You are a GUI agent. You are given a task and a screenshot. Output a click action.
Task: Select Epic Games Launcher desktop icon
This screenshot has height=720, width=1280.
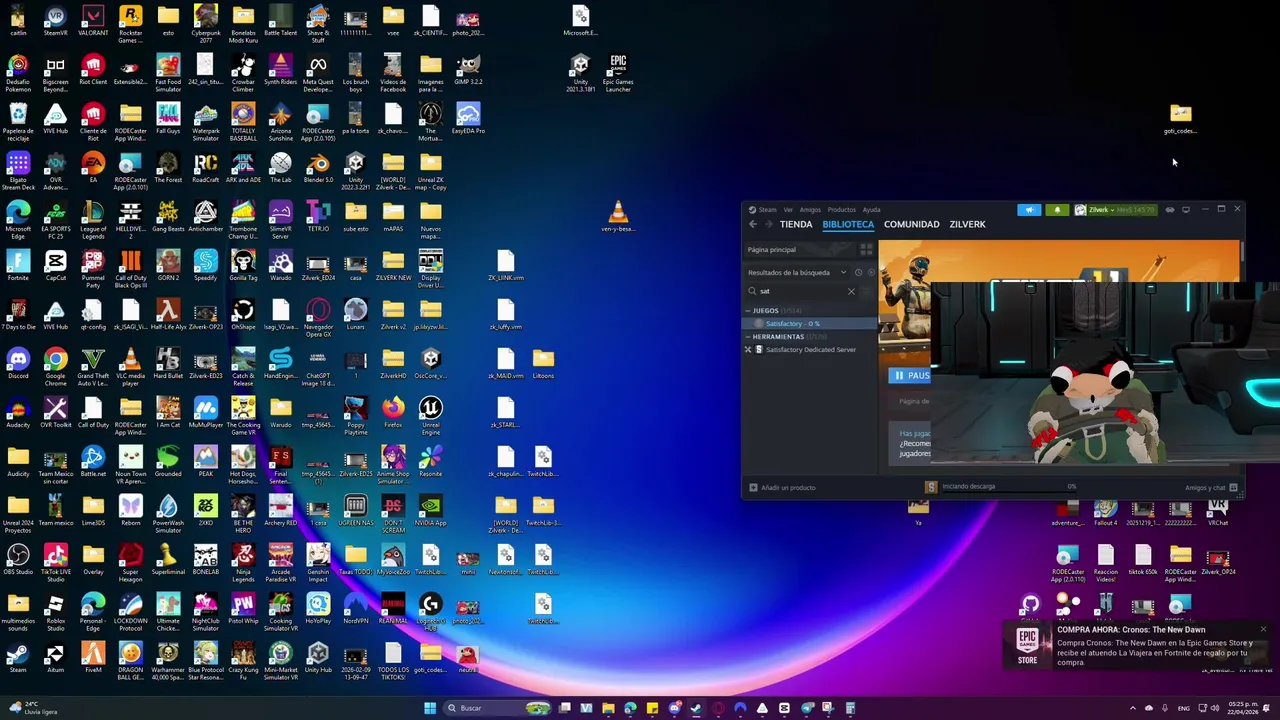point(618,74)
